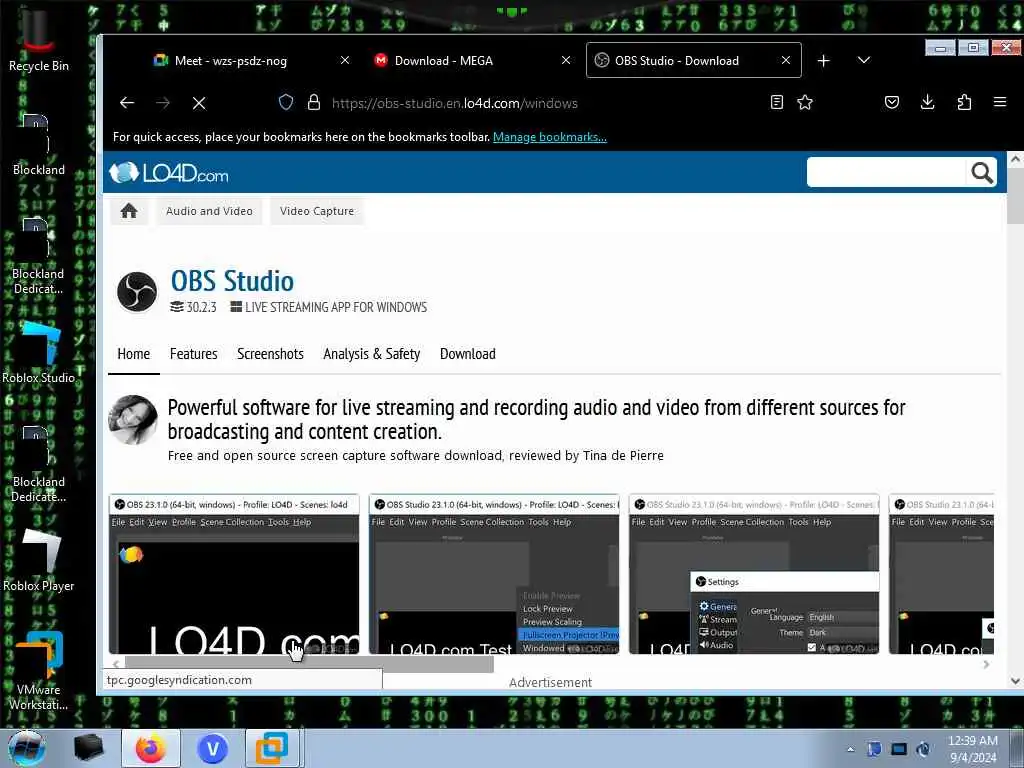Open tracking protection shield info
The image size is (1024, 768).
pyautogui.click(x=286, y=103)
